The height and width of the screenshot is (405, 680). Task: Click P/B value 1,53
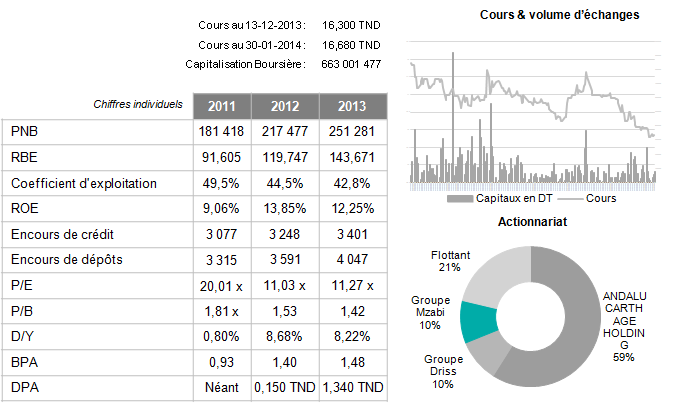click(284, 311)
